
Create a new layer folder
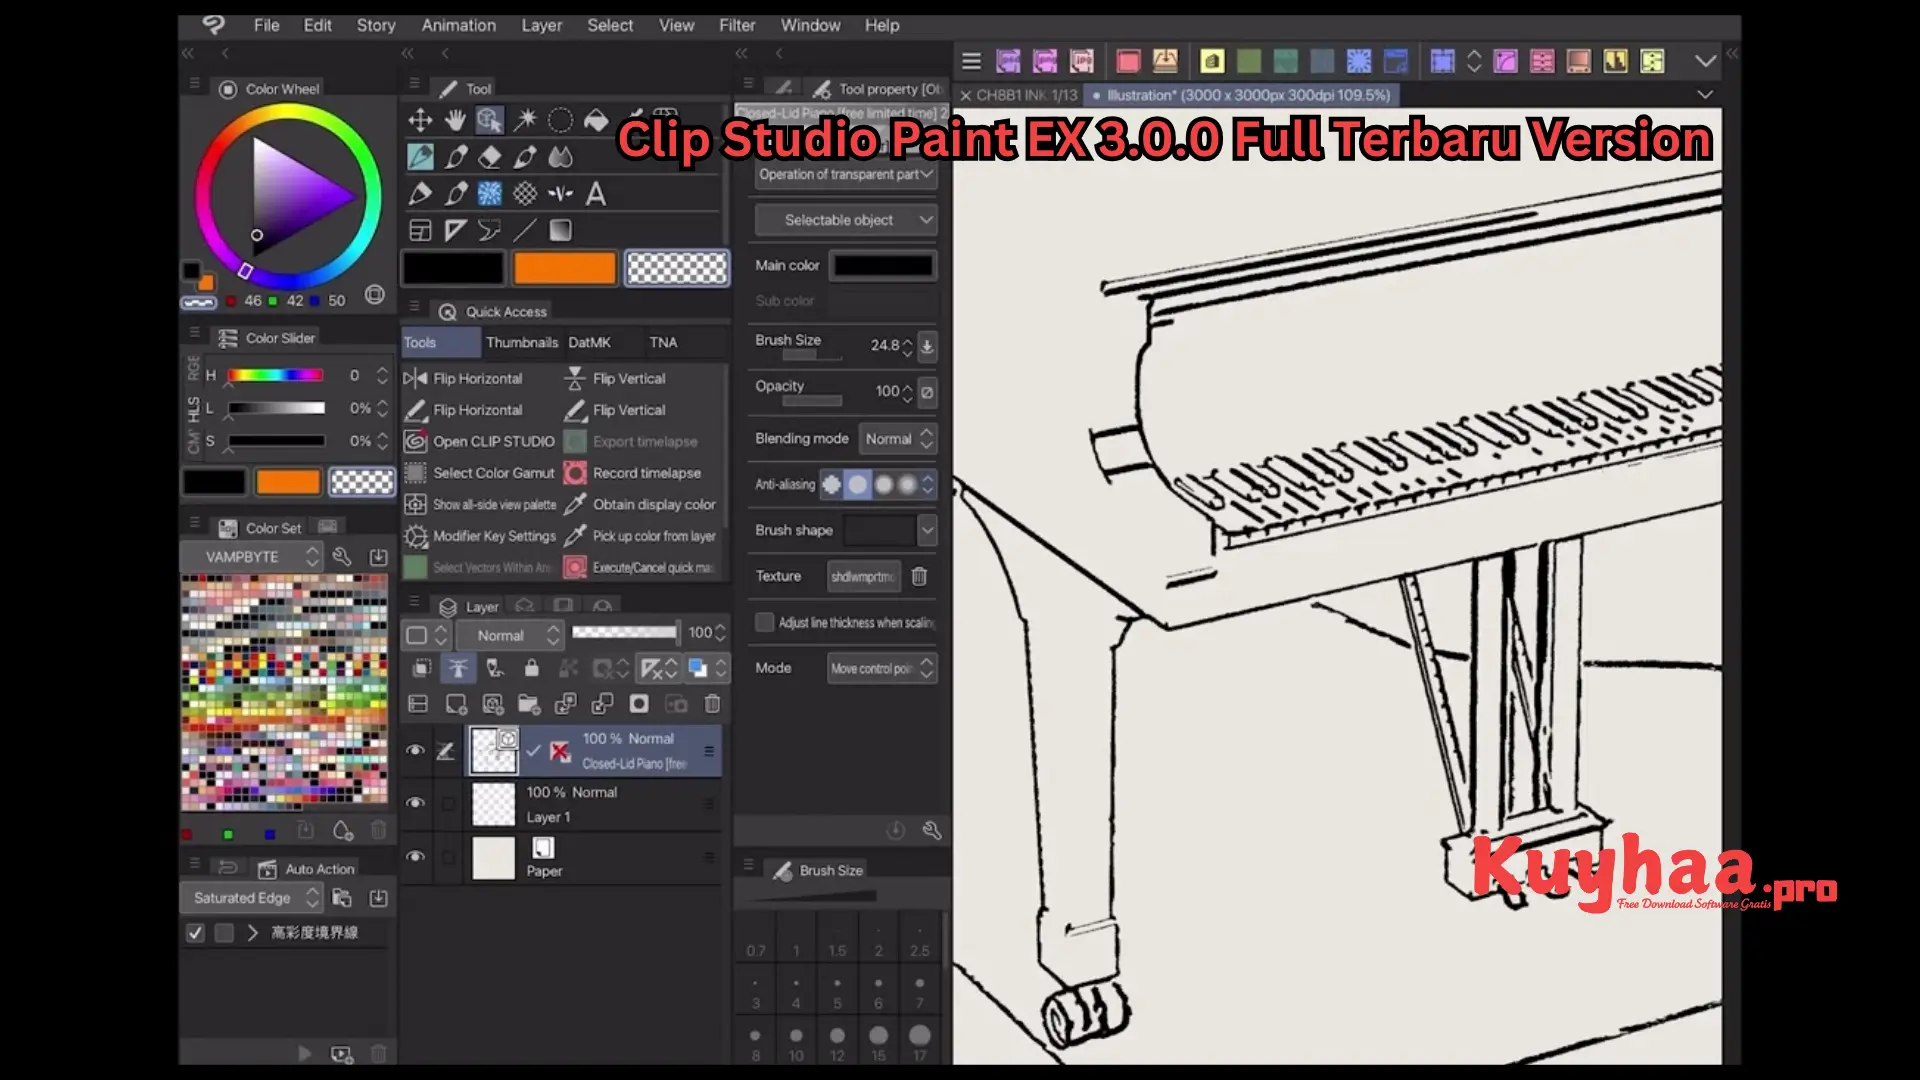pyautogui.click(x=529, y=704)
